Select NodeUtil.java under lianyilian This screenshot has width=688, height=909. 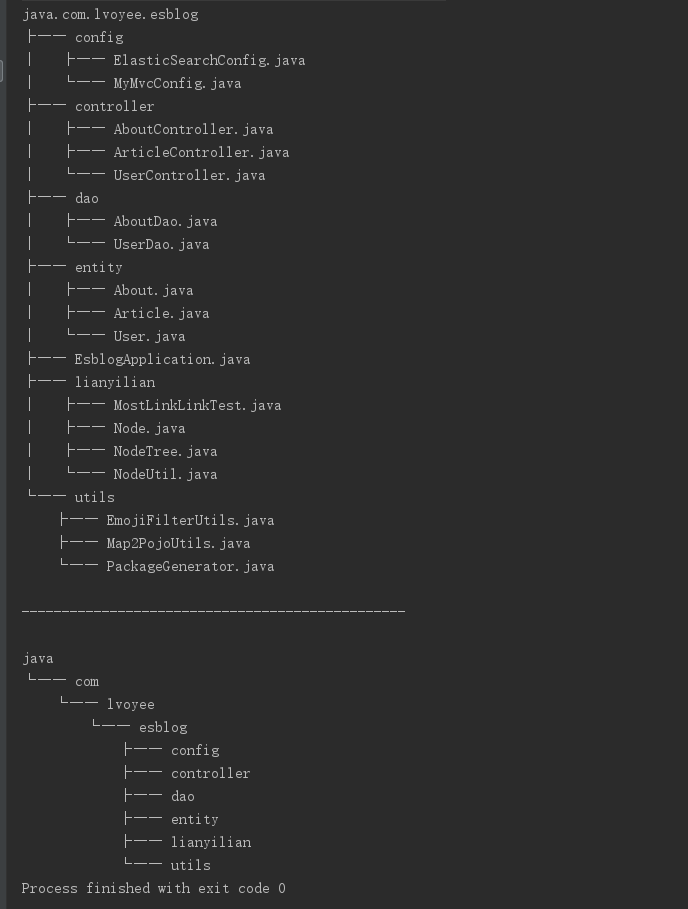click(x=165, y=474)
